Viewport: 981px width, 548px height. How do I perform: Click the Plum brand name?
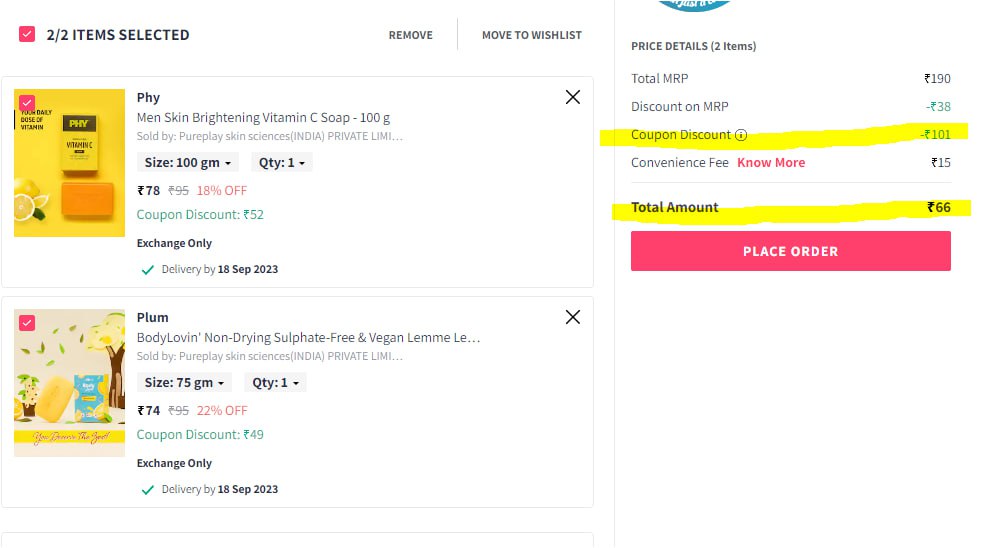click(x=153, y=318)
